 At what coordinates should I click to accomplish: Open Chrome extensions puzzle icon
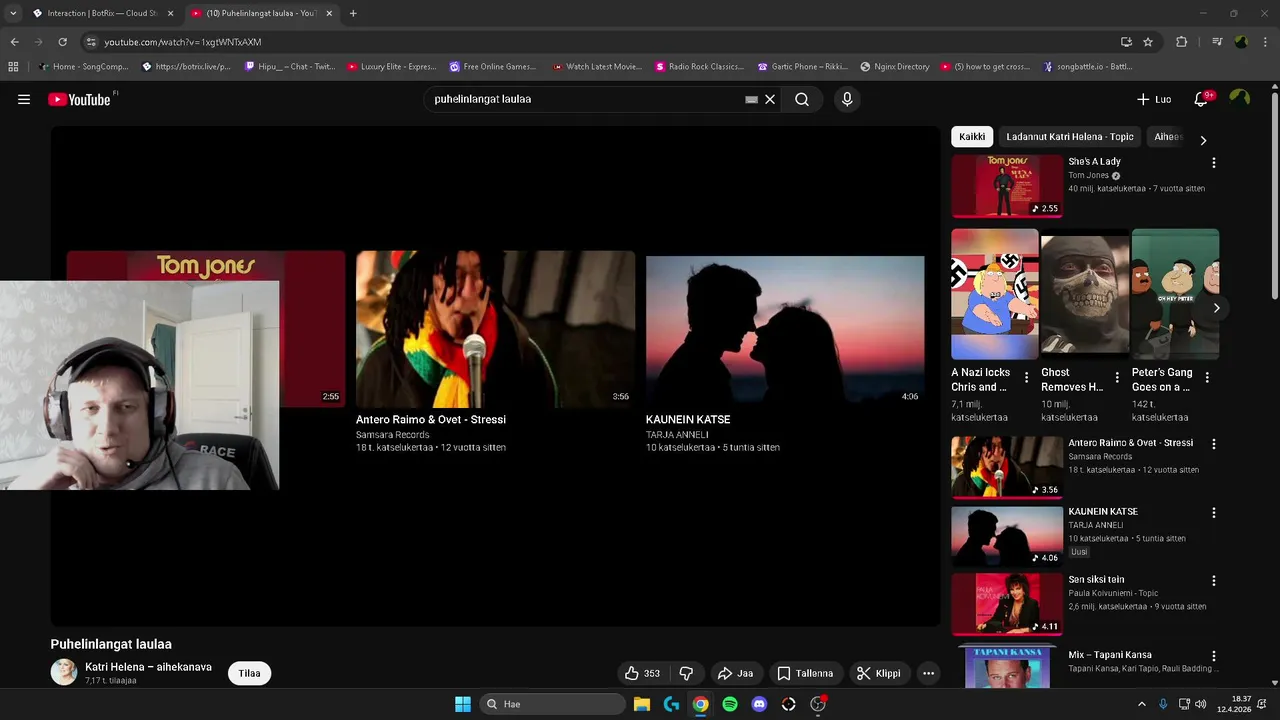coord(1182,42)
